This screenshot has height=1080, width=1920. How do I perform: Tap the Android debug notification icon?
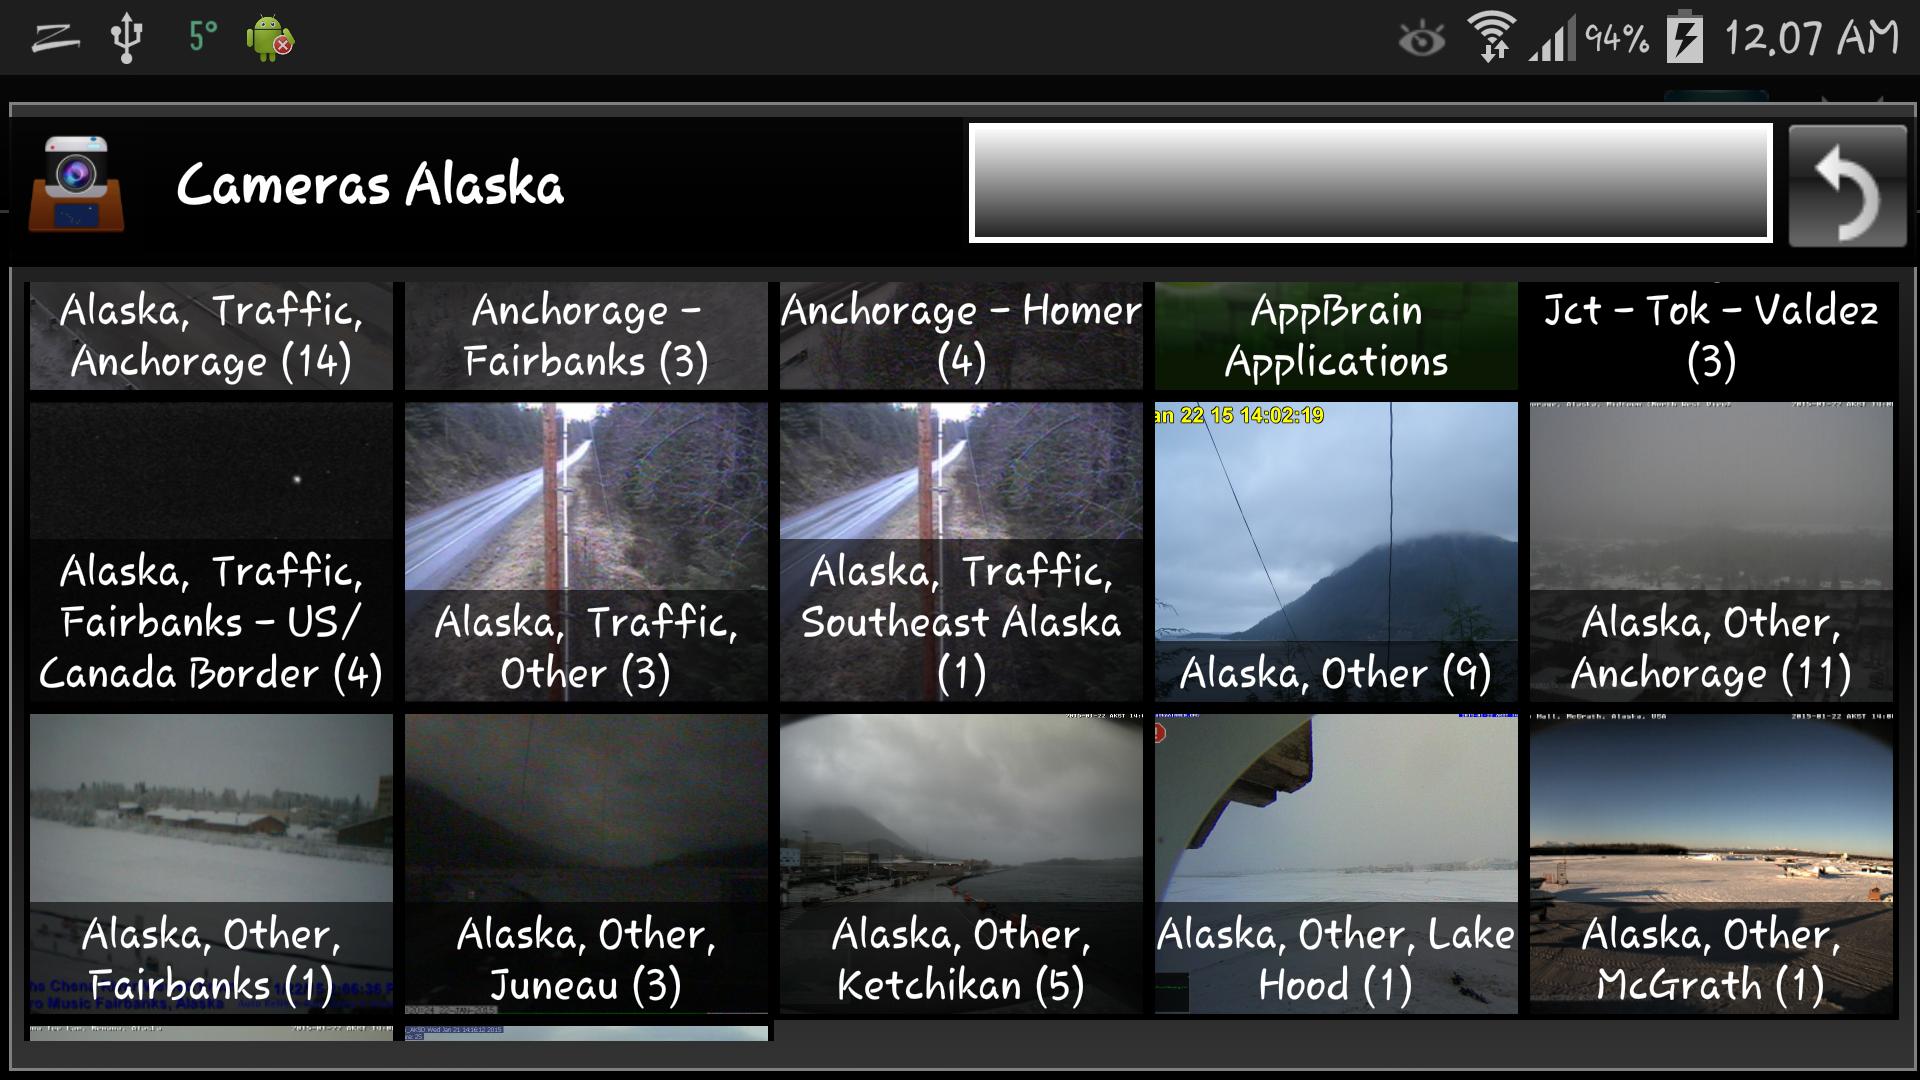pyautogui.click(x=269, y=38)
